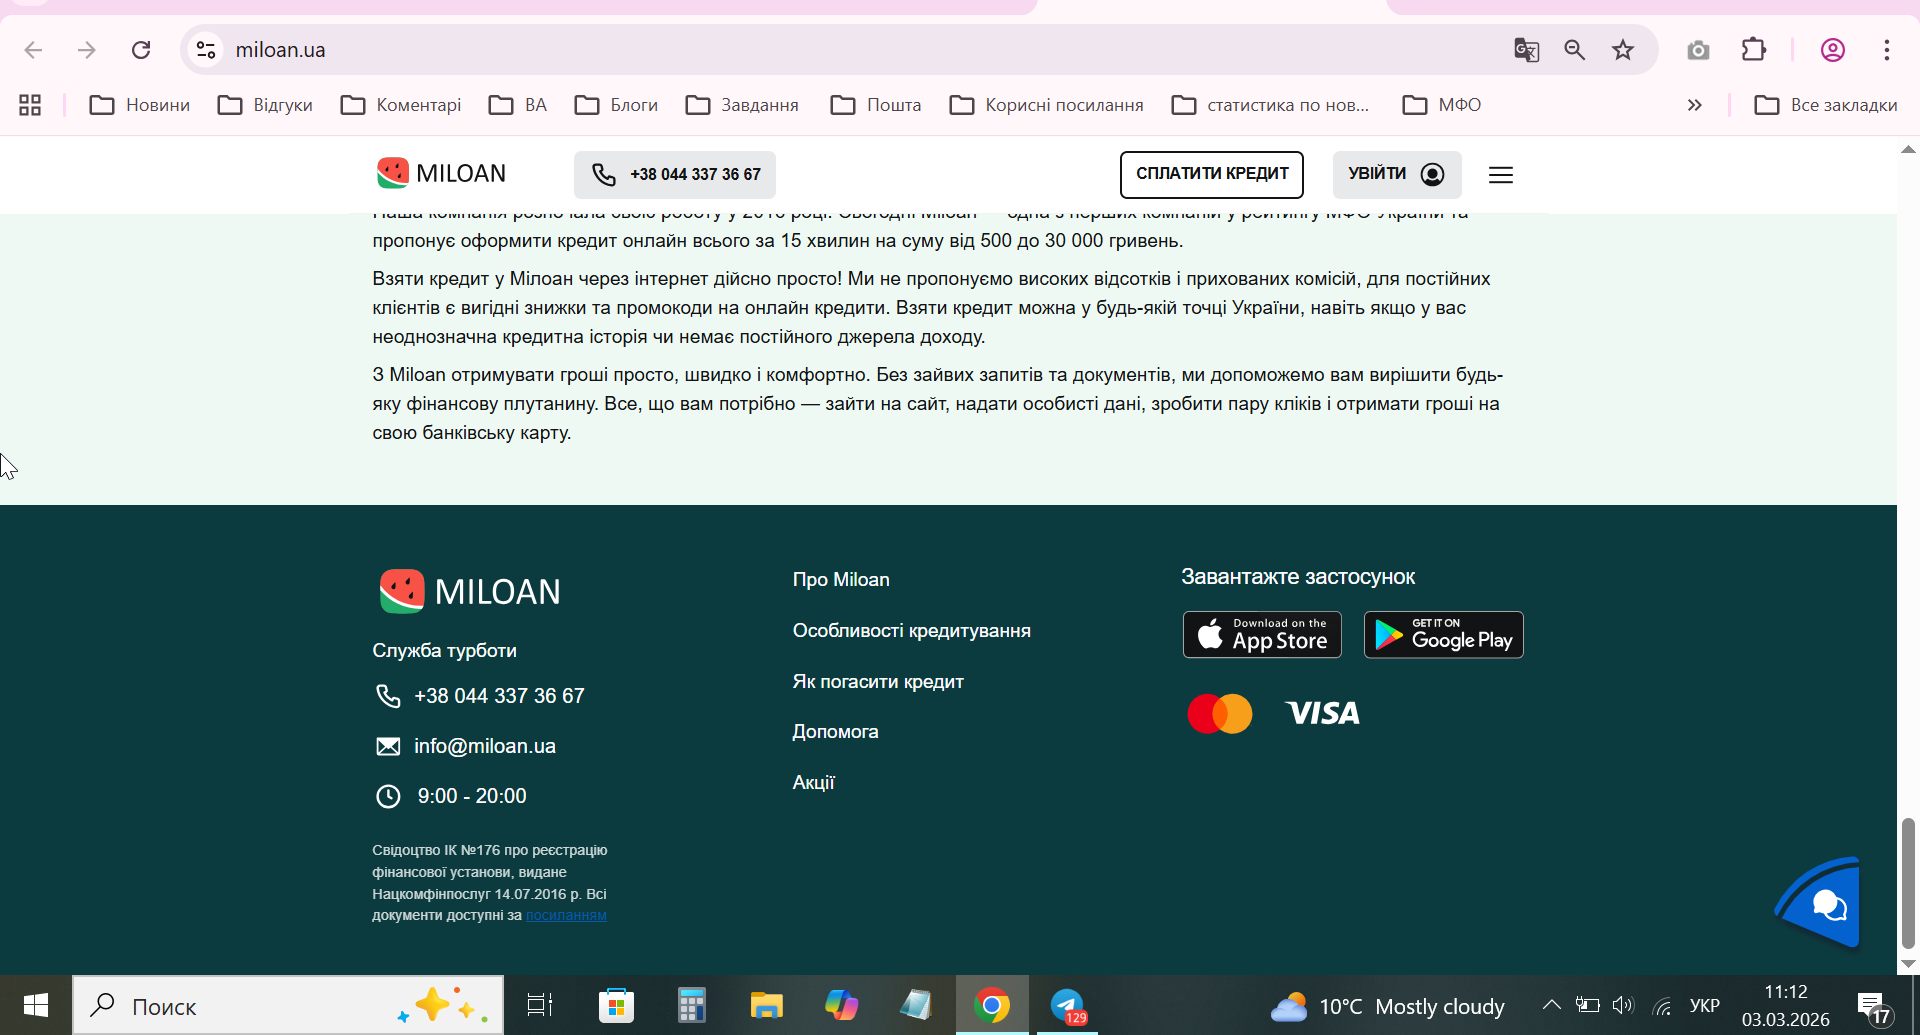The height and width of the screenshot is (1035, 1920).
Task: Switch the УКР keyboard language
Action: [1704, 1005]
